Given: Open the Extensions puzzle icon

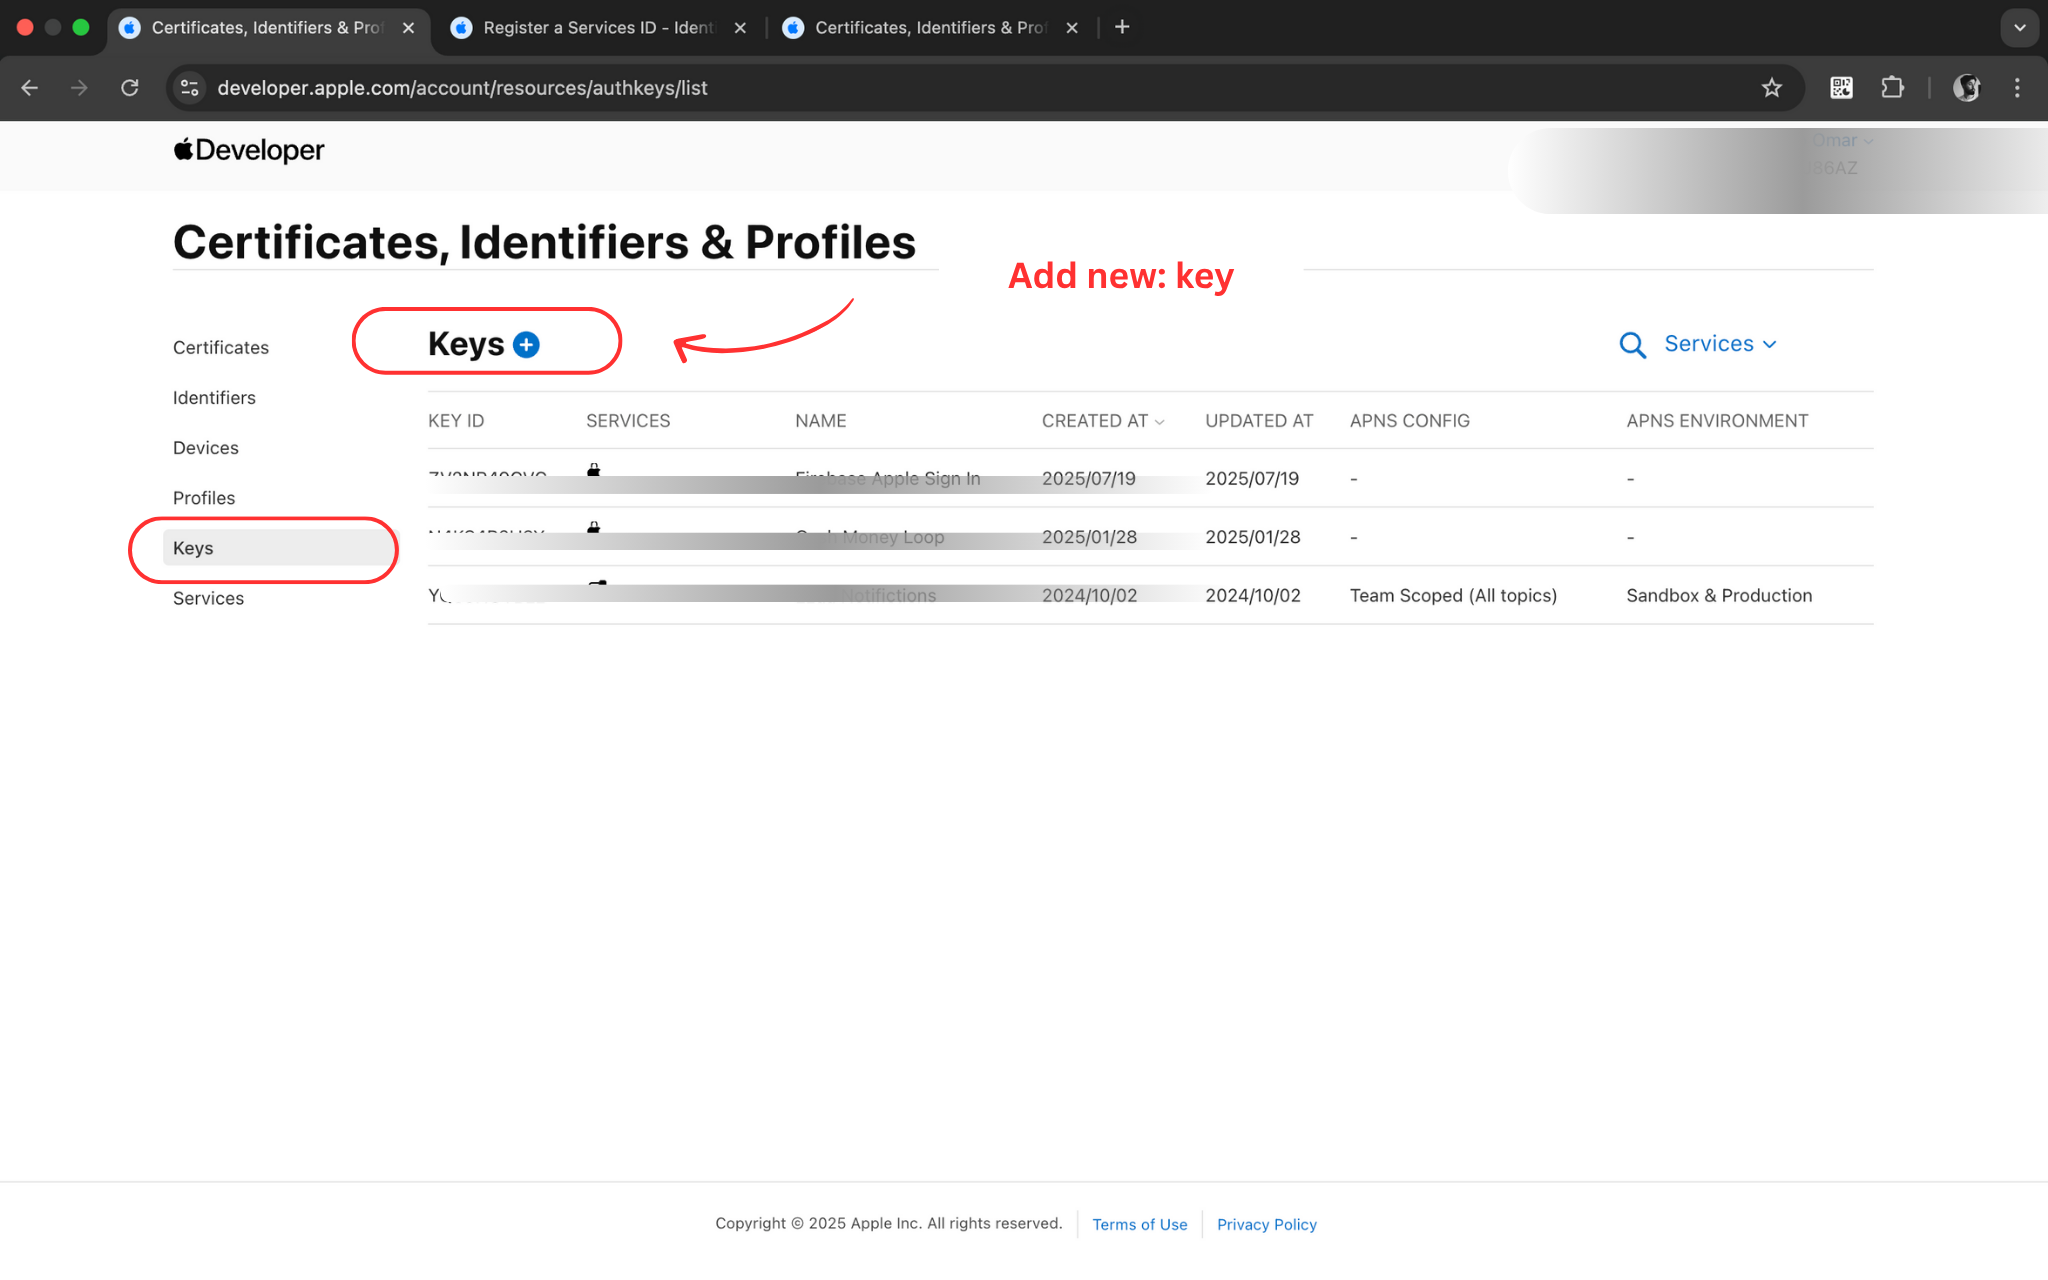Looking at the screenshot, I should pos(1892,88).
